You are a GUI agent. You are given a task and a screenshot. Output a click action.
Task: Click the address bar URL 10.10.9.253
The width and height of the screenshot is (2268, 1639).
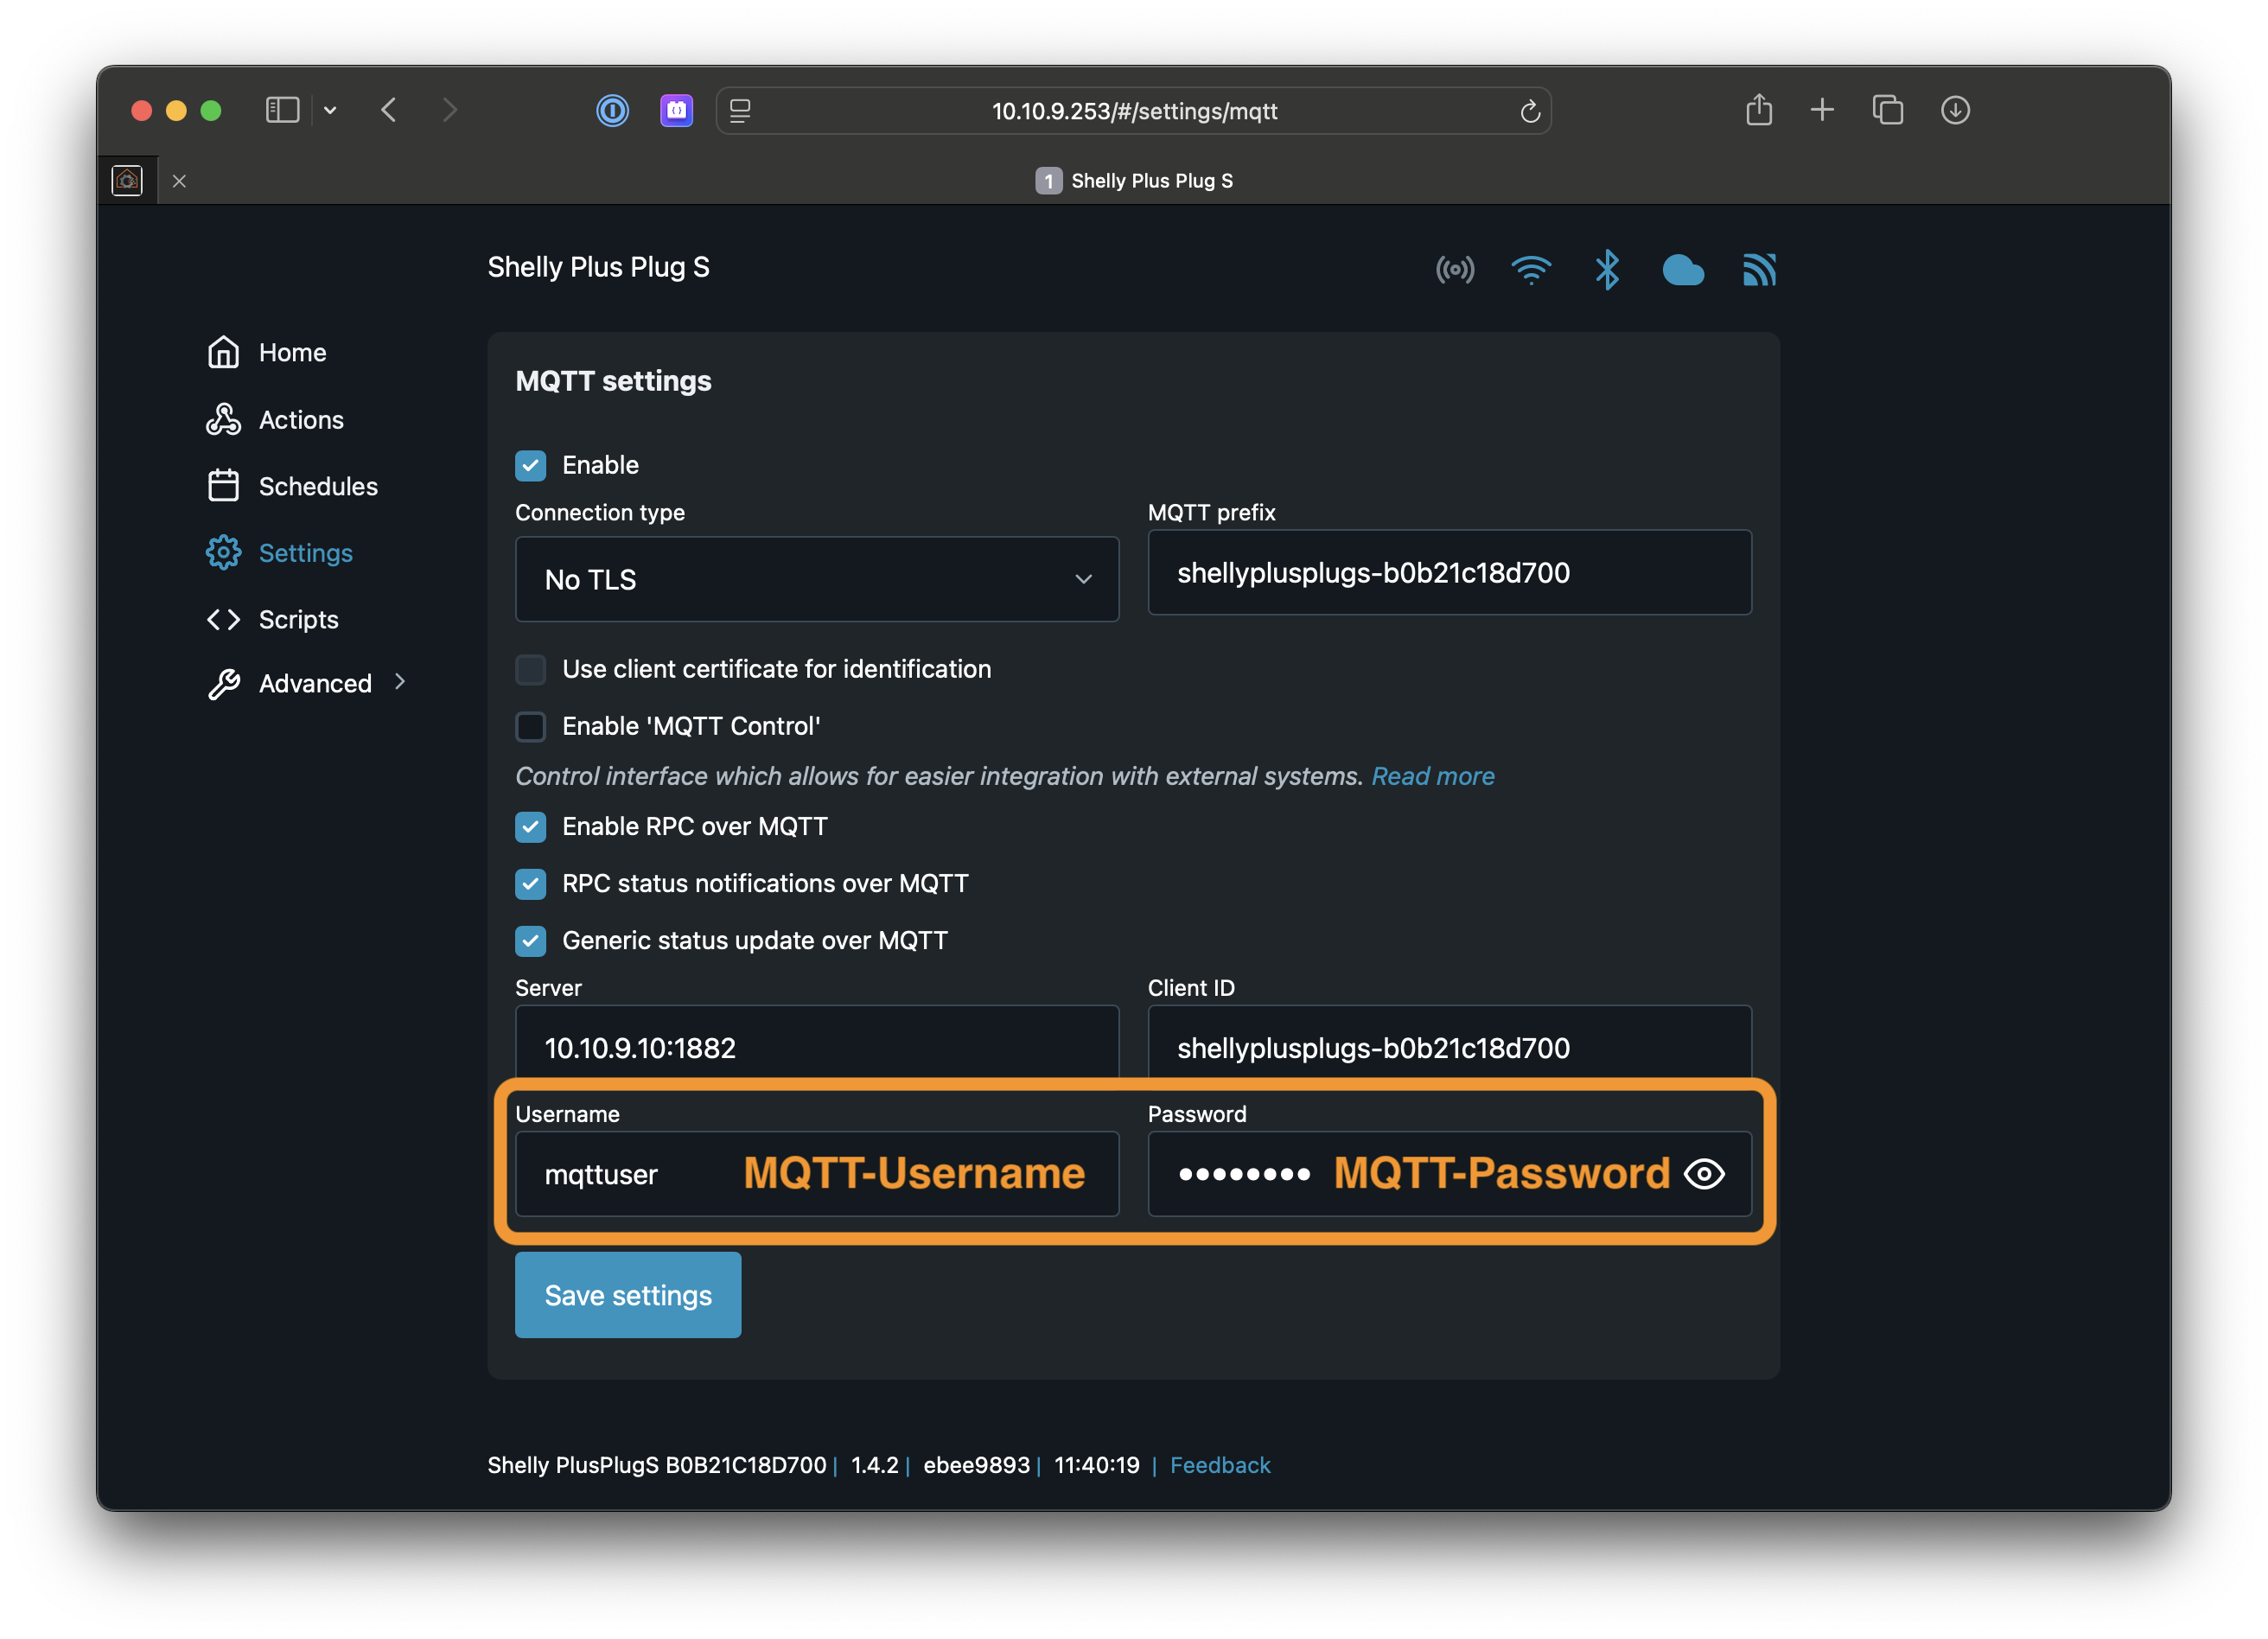1134,111
